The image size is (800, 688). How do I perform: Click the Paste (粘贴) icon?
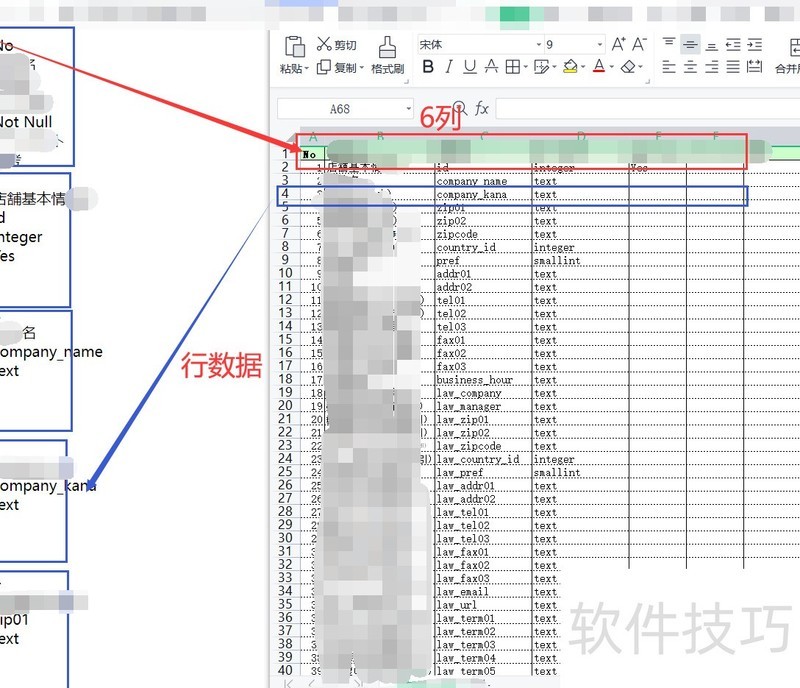coord(294,47)
